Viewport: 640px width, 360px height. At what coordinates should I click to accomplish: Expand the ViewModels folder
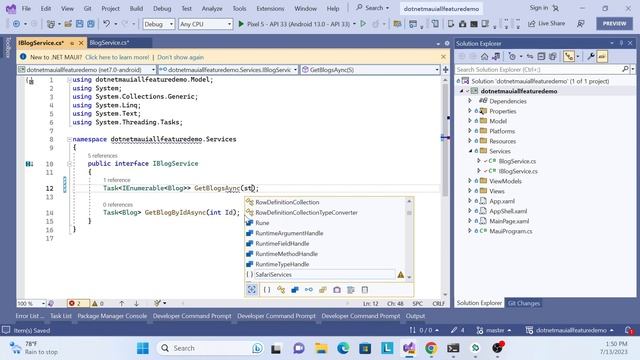[470, 181]
